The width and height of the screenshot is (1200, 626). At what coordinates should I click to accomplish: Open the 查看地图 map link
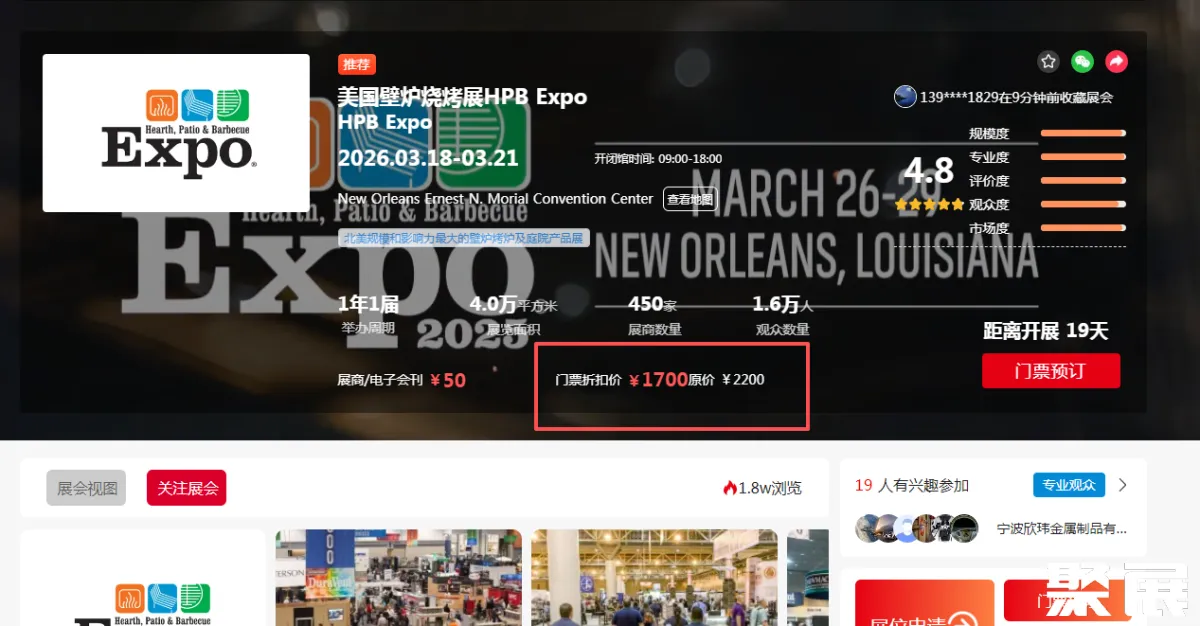coord(690,199)
